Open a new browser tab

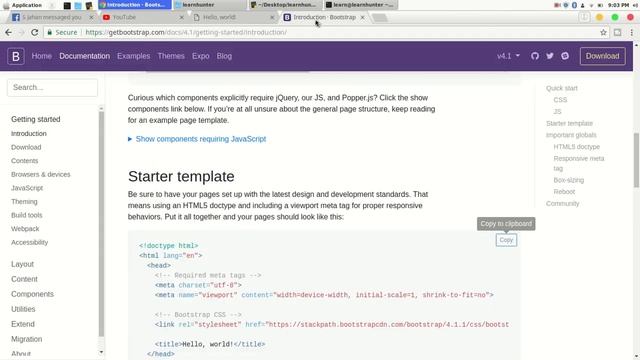[380, 18]
